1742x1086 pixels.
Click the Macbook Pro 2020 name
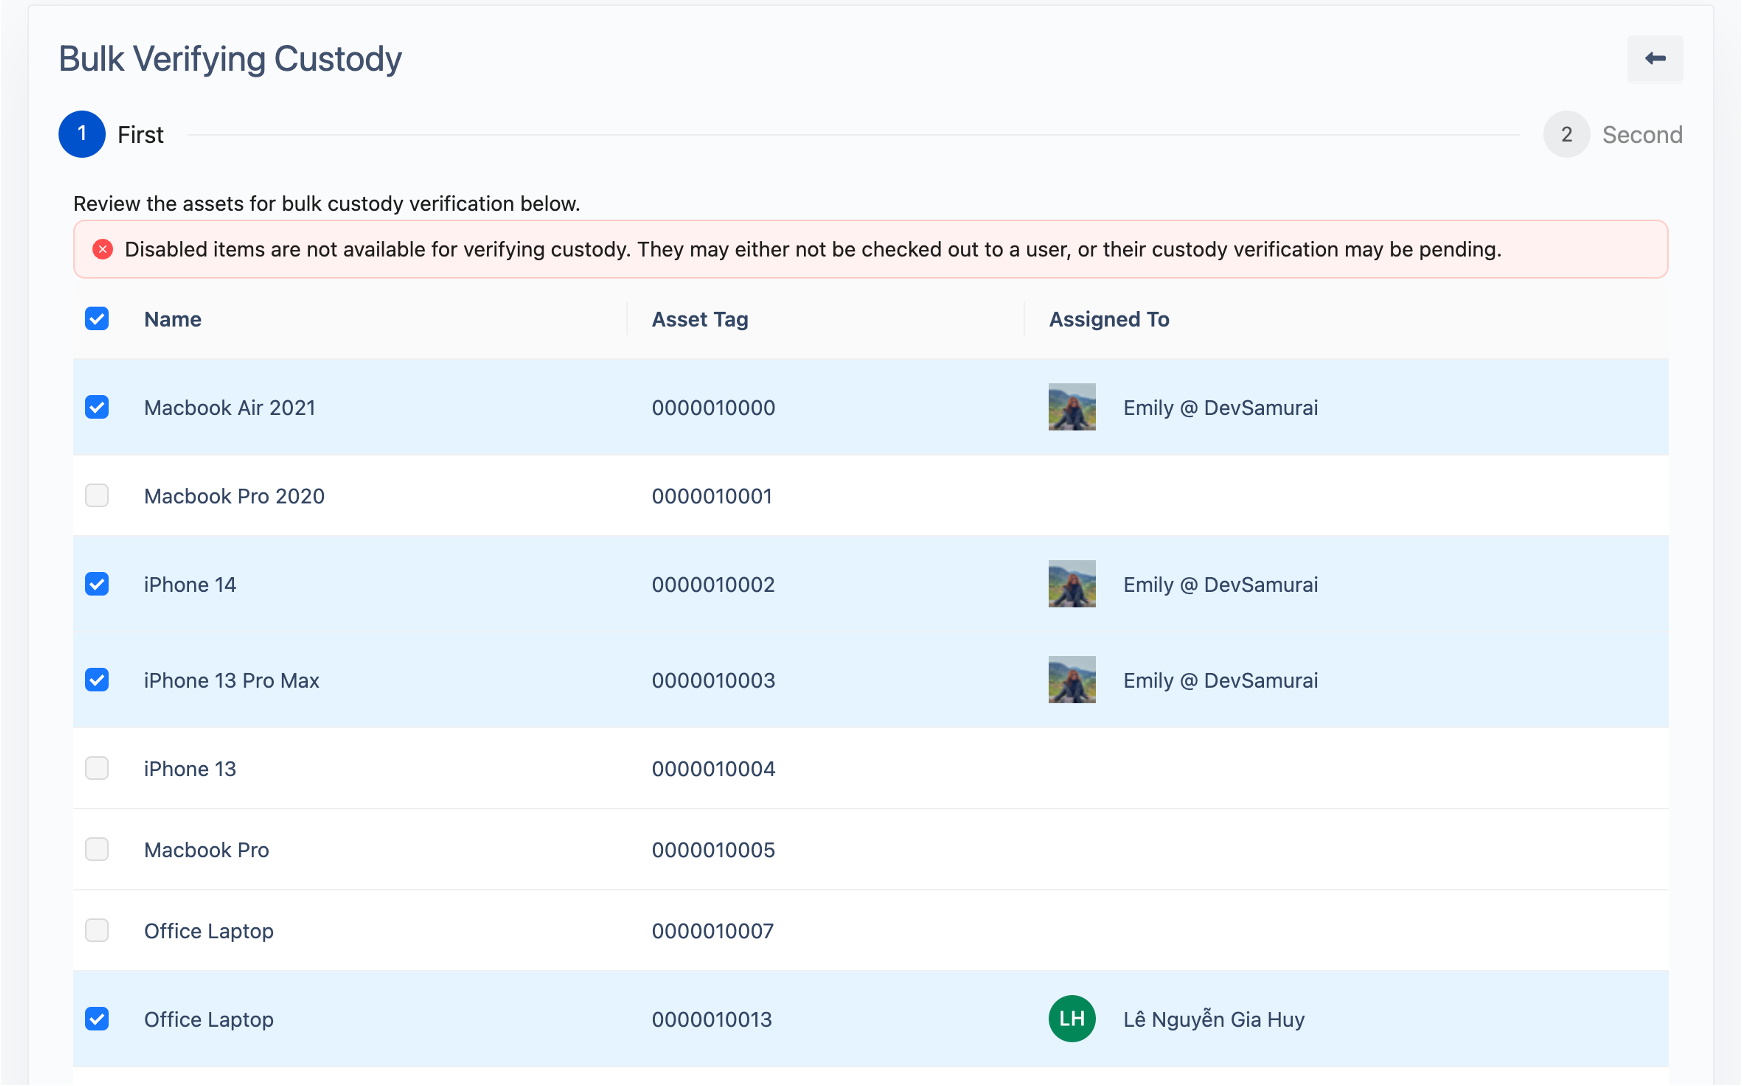(x=234, y=496)
